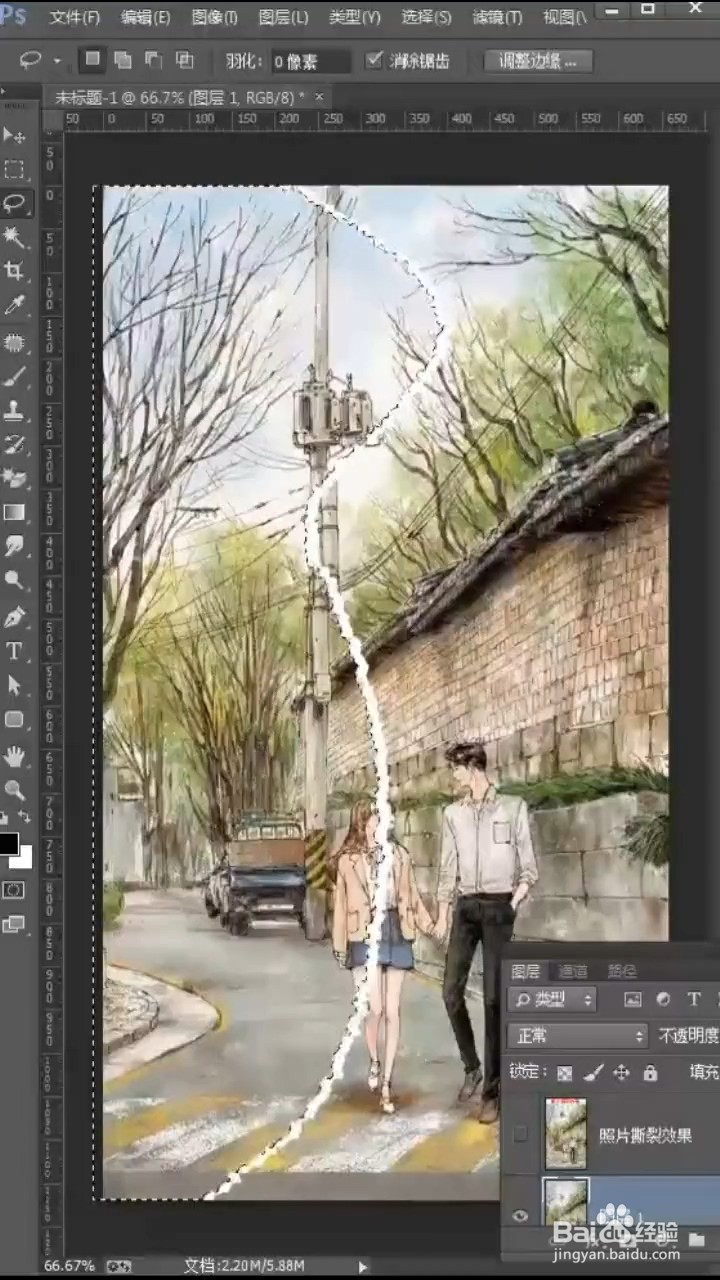720x1280 pixels.
Task: Filter layers by type layer icon
Action: pos(694,999)
